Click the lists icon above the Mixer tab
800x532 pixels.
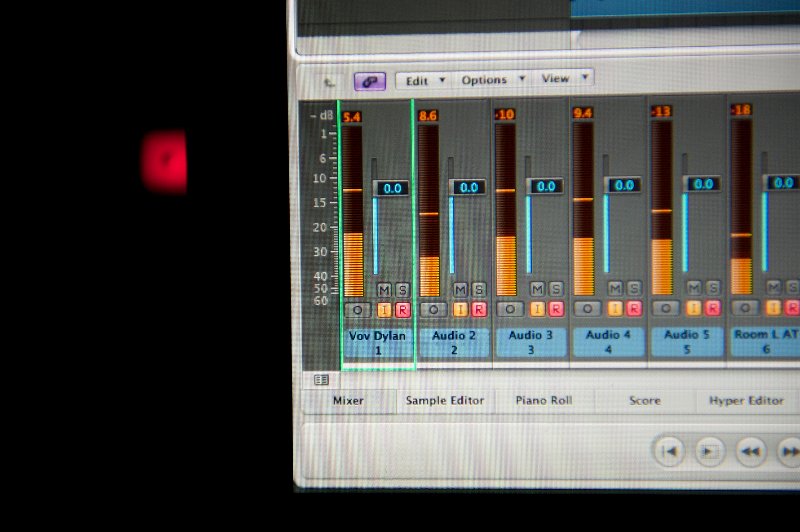[321, 380]
